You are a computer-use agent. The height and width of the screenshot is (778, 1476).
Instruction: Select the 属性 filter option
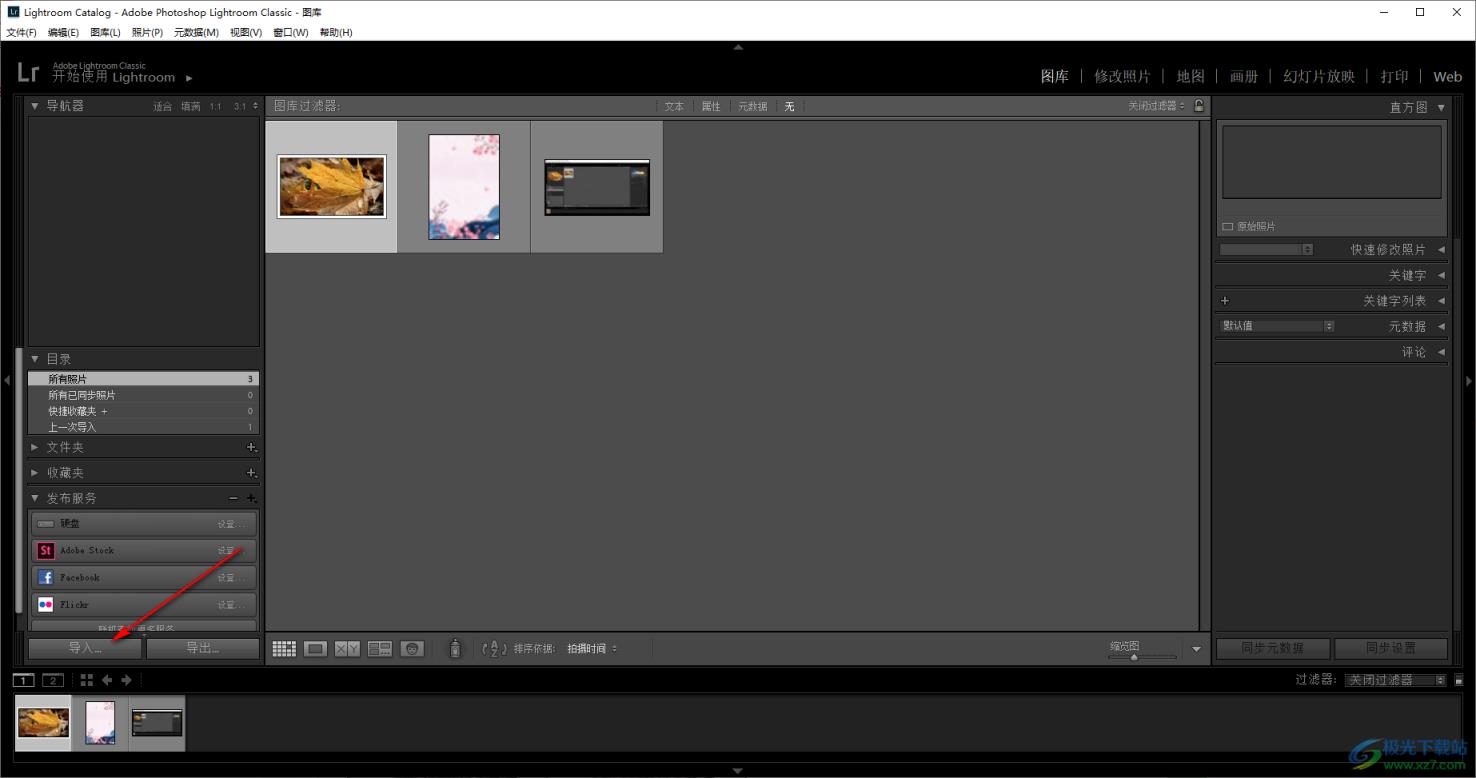click(x=711, y=106)
